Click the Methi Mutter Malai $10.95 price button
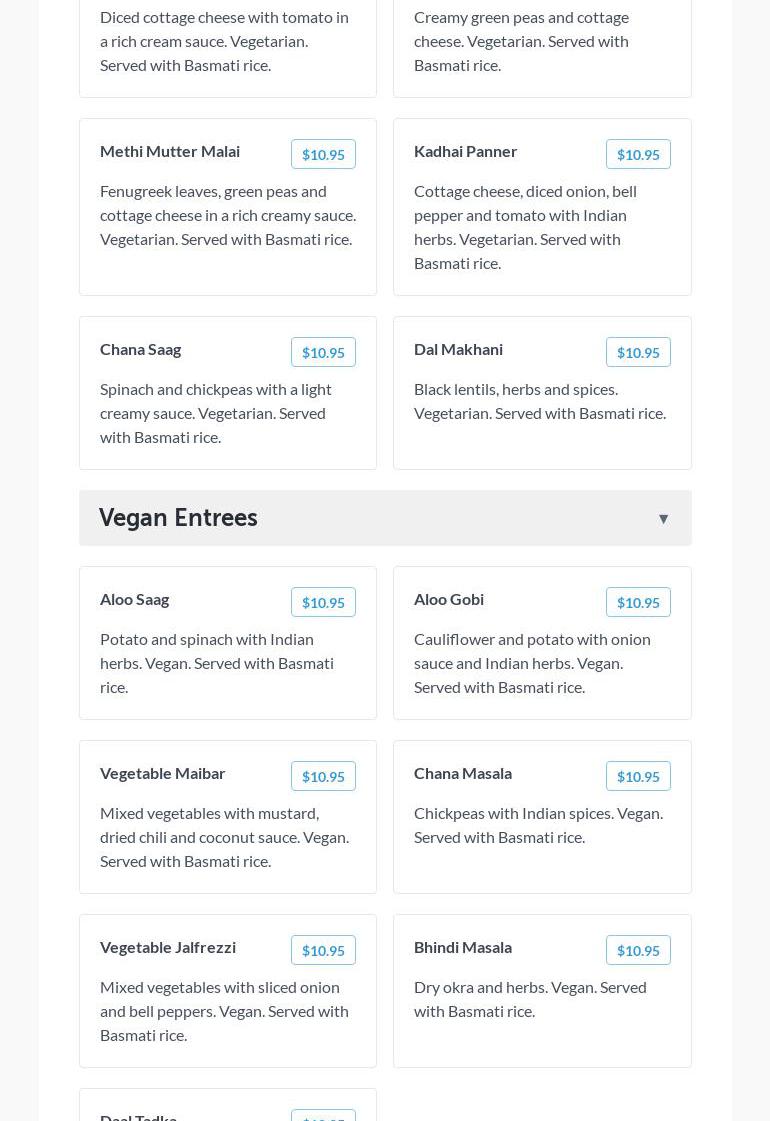This screenshot has height=1121, width=770. click(x=323, y=154)
